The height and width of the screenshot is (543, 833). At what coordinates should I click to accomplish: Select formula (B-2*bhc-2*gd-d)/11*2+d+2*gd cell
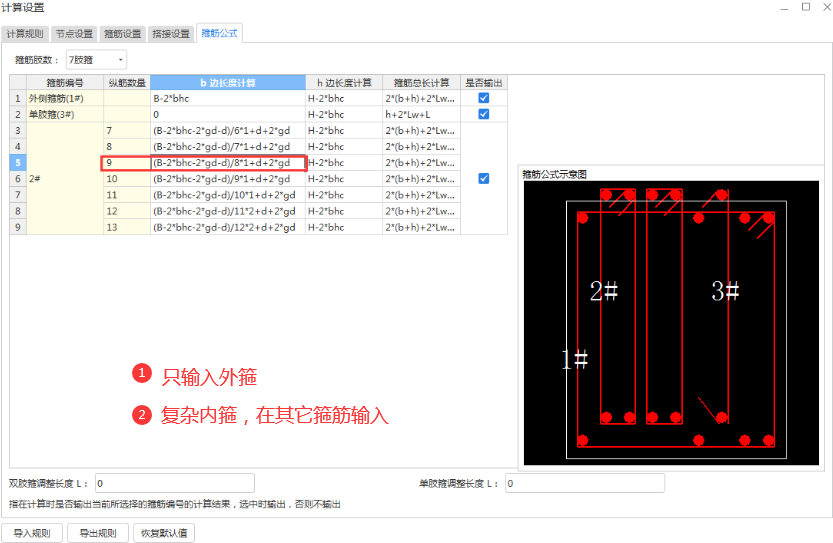coord(228,211)
